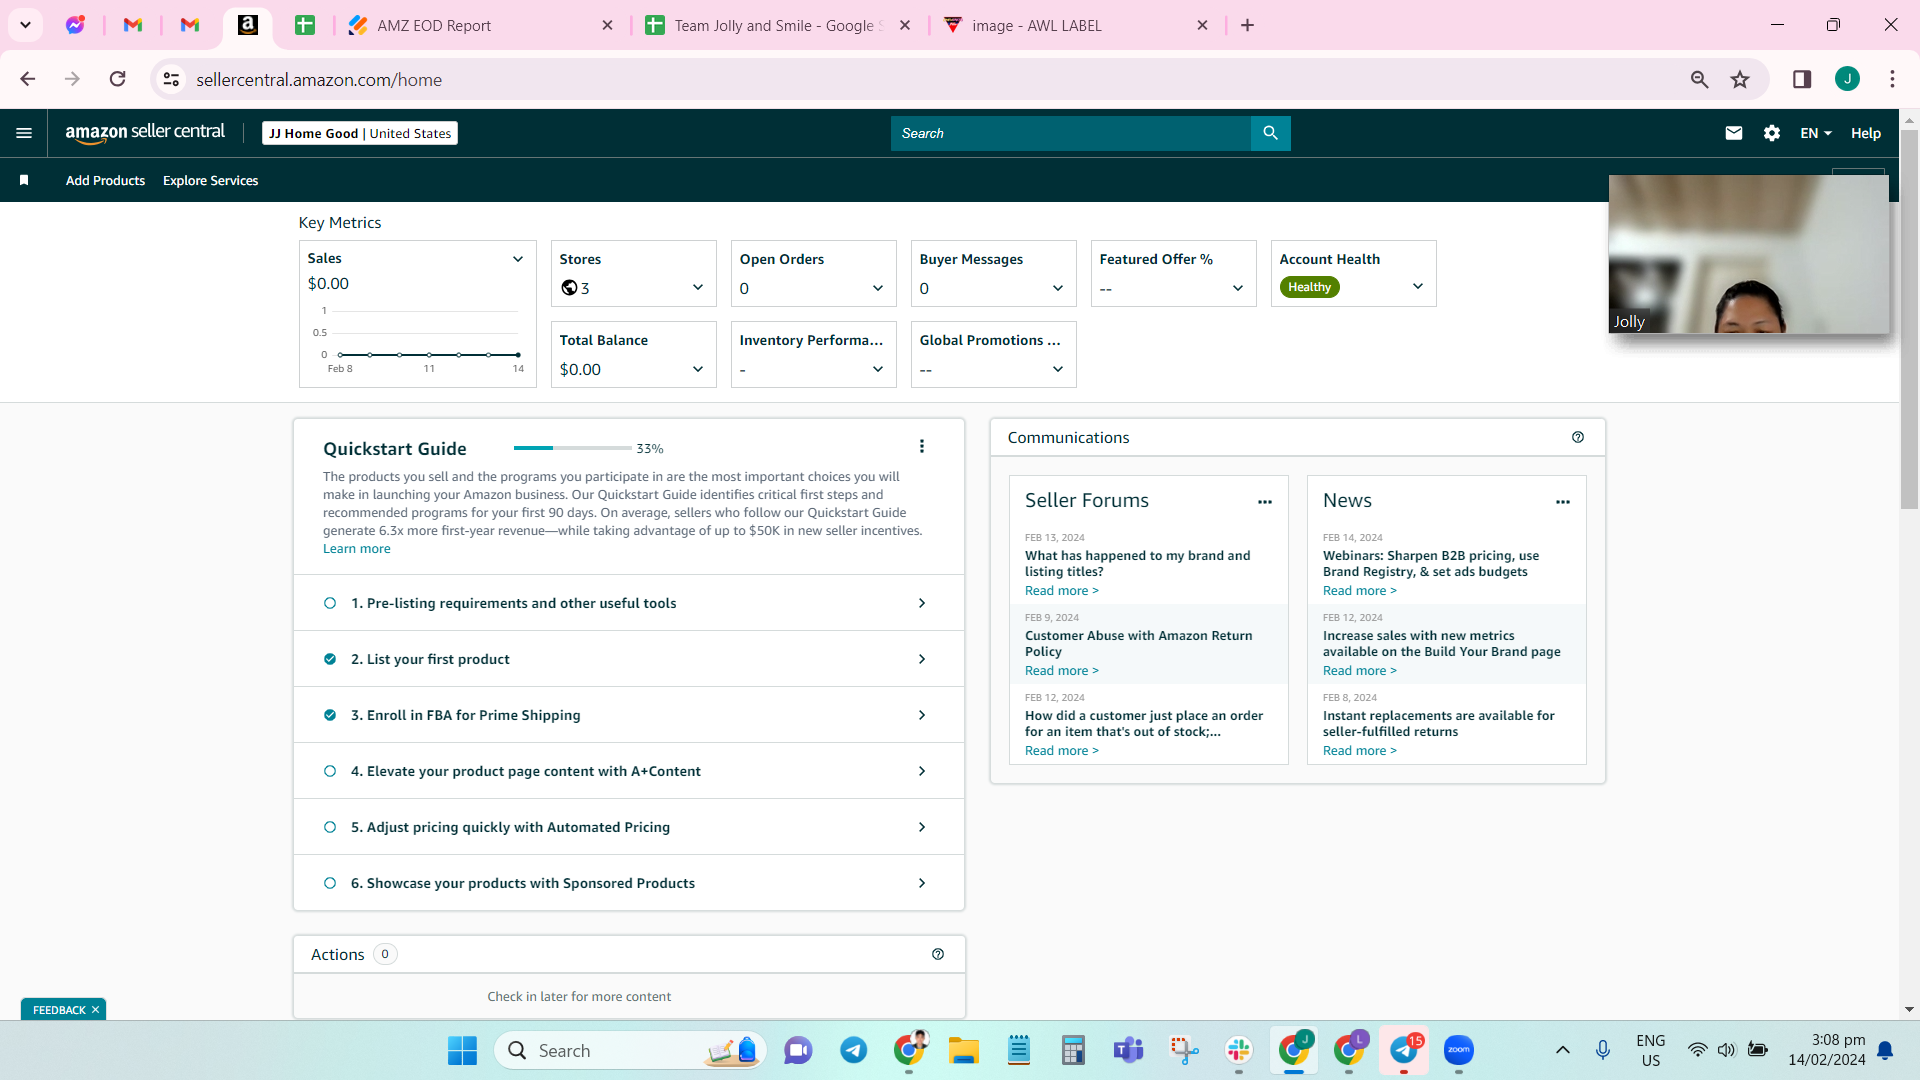View site information icon in address bar
1920x1080 pixels.
[172, 79]
